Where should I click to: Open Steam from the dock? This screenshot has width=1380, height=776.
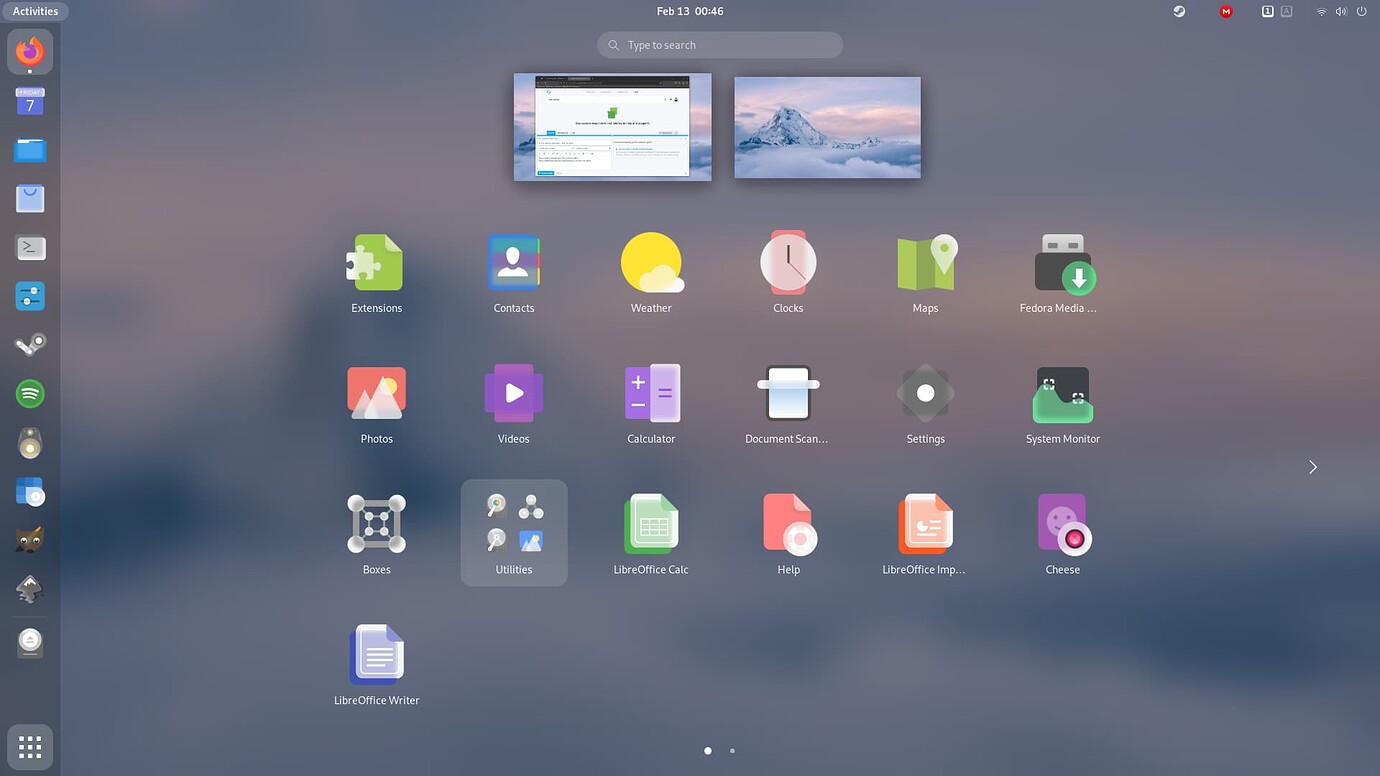point(30,345)
